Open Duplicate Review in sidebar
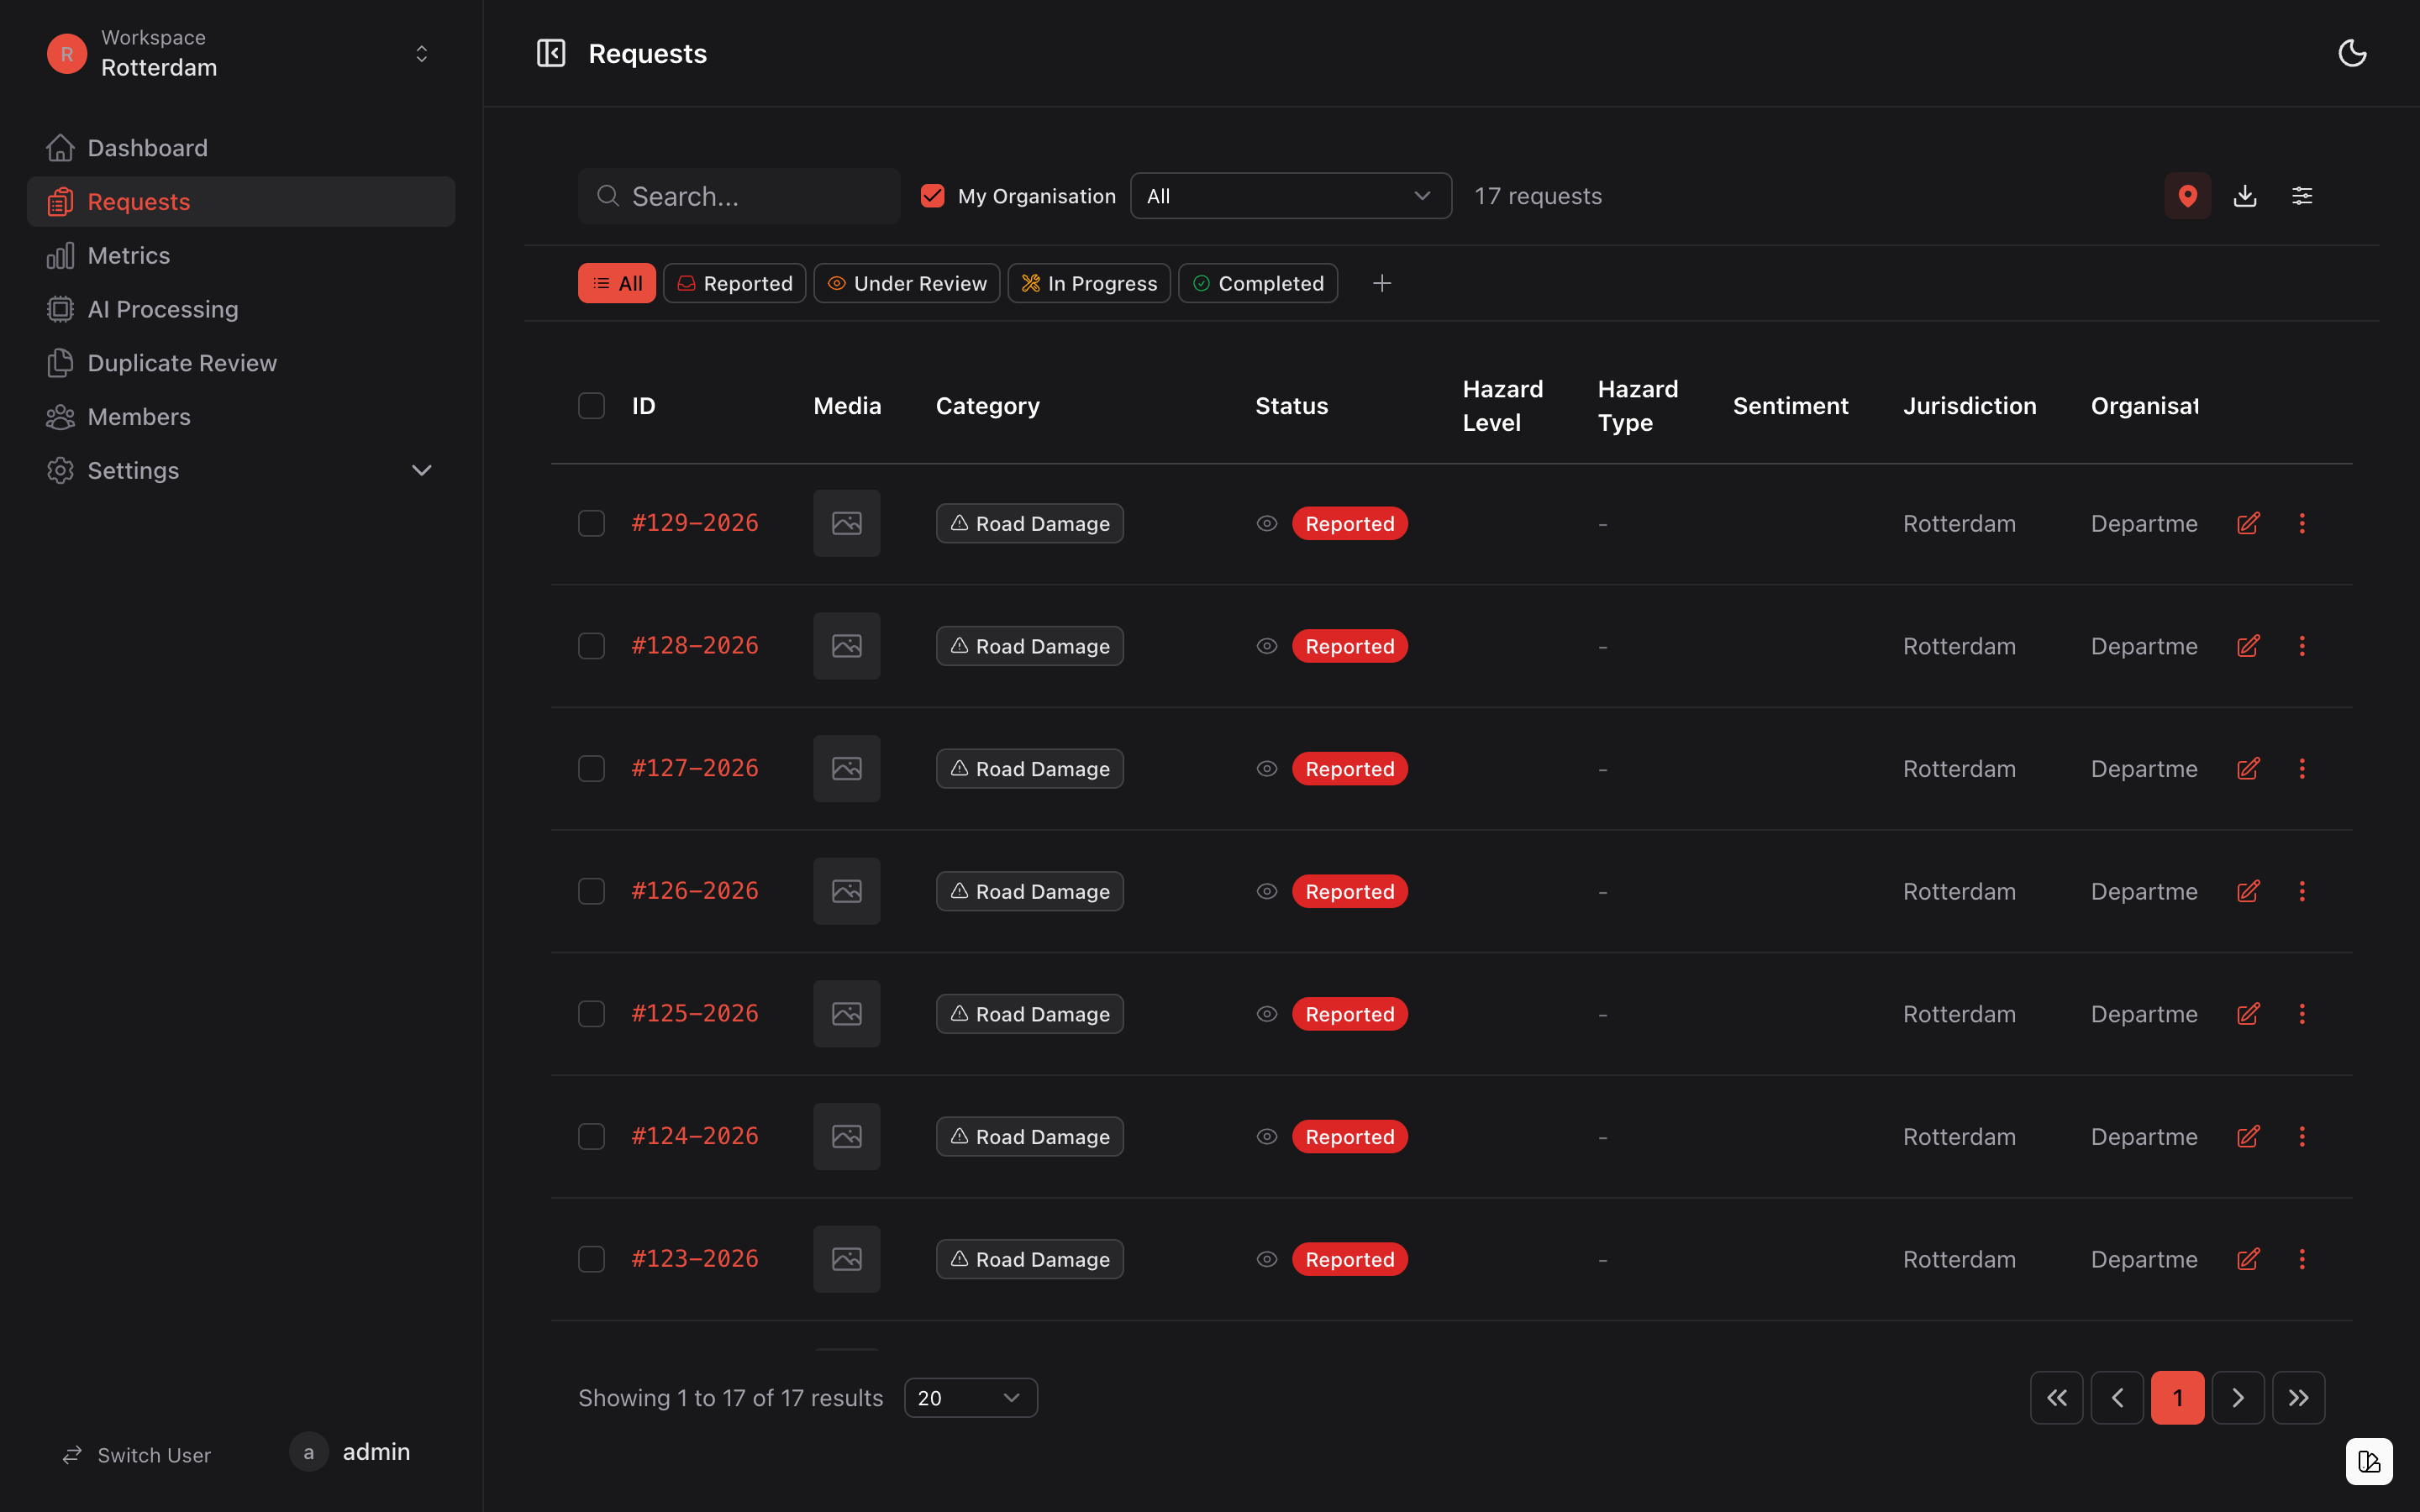2420x1512 pixels. 182,363
